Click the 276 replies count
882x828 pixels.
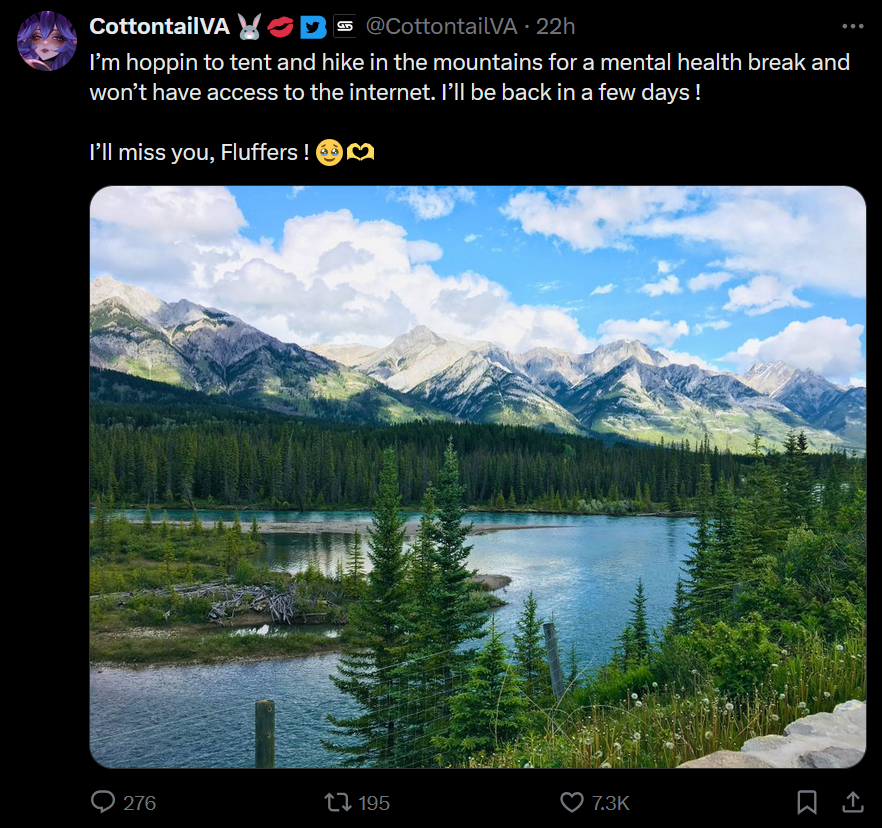click(x=139, y=802)
